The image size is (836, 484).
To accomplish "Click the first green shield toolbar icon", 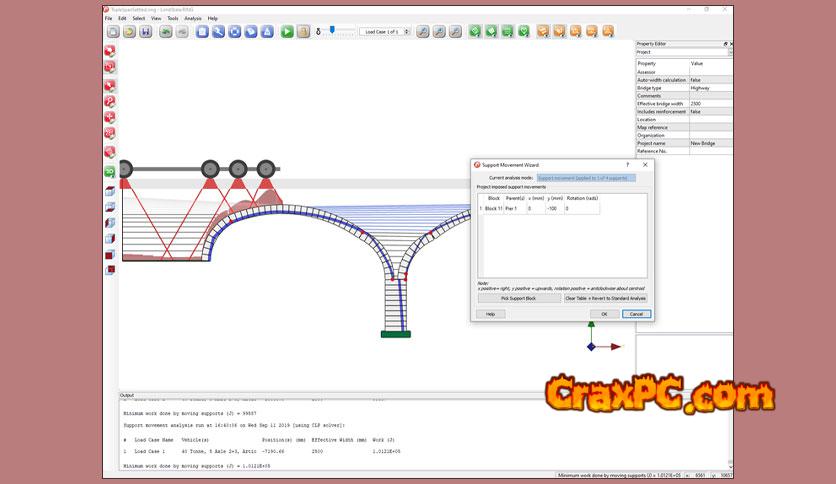I will point(475,32).
